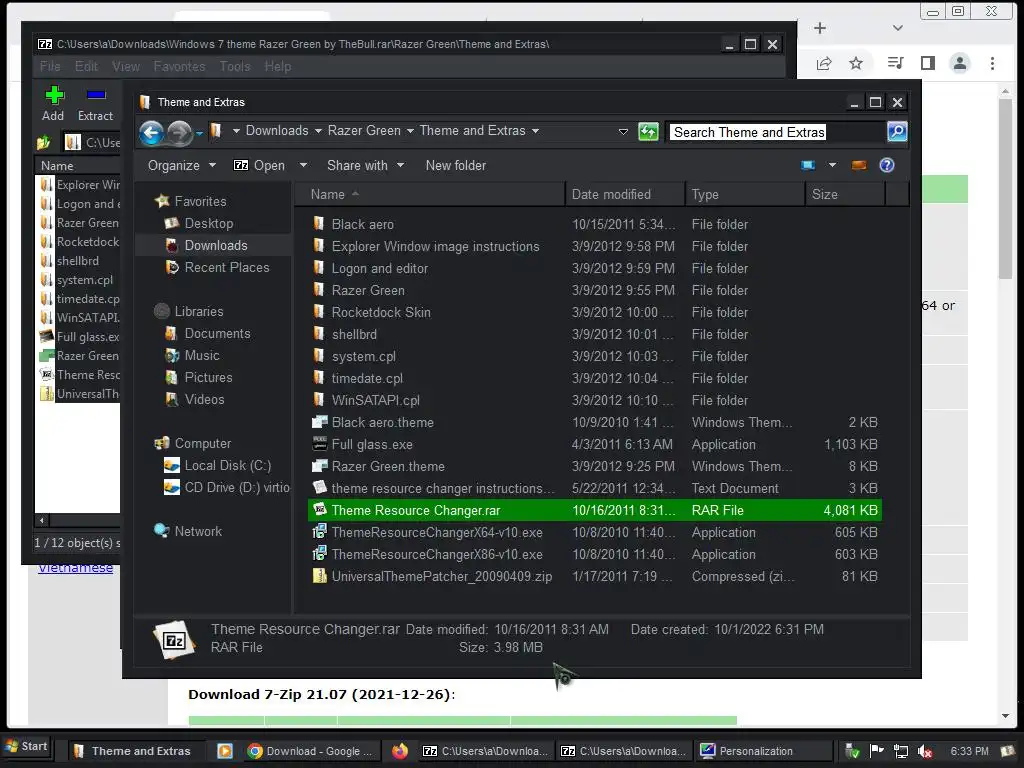Viewport: 1024px width, 768px height.
Task: Open the view options dropdown arrow
Action: tap(833, 165)
